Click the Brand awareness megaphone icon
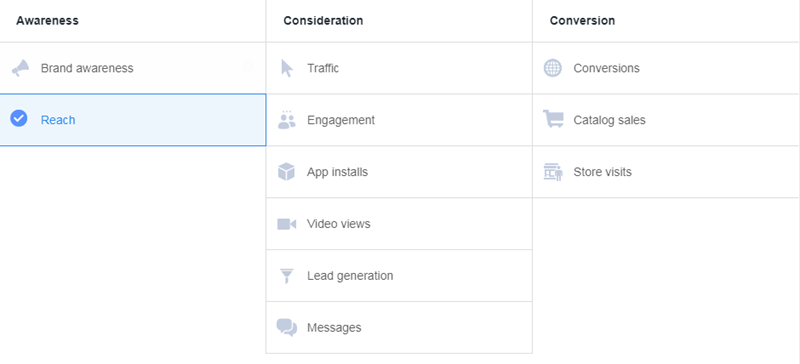 pyautogui.click(x=20, y=68)
